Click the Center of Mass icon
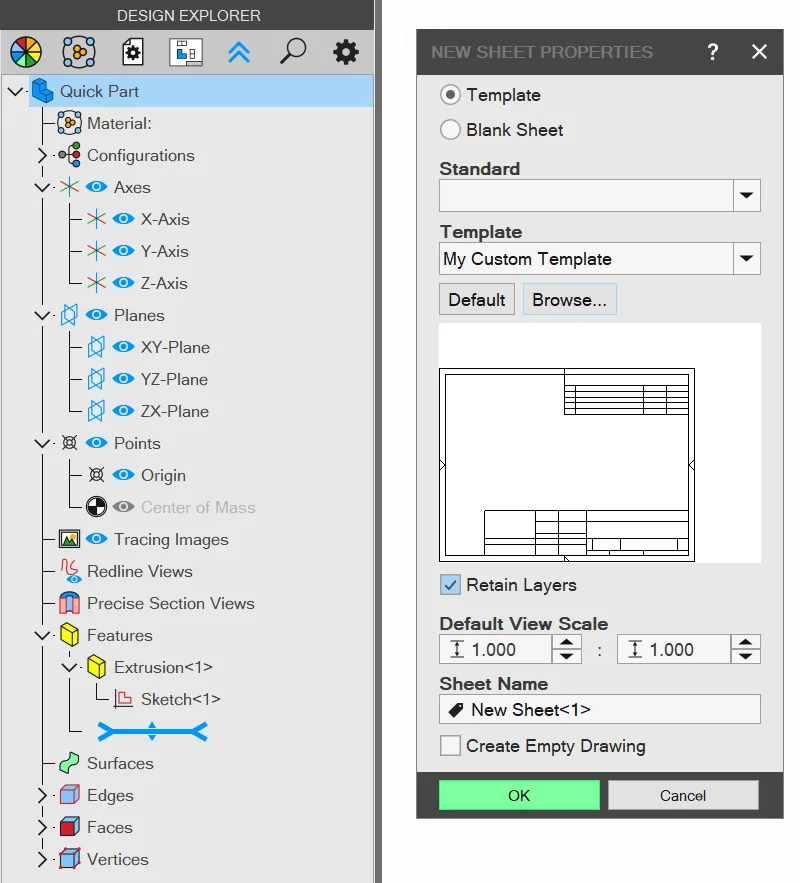The image size is (800, 883). [96, 507]
